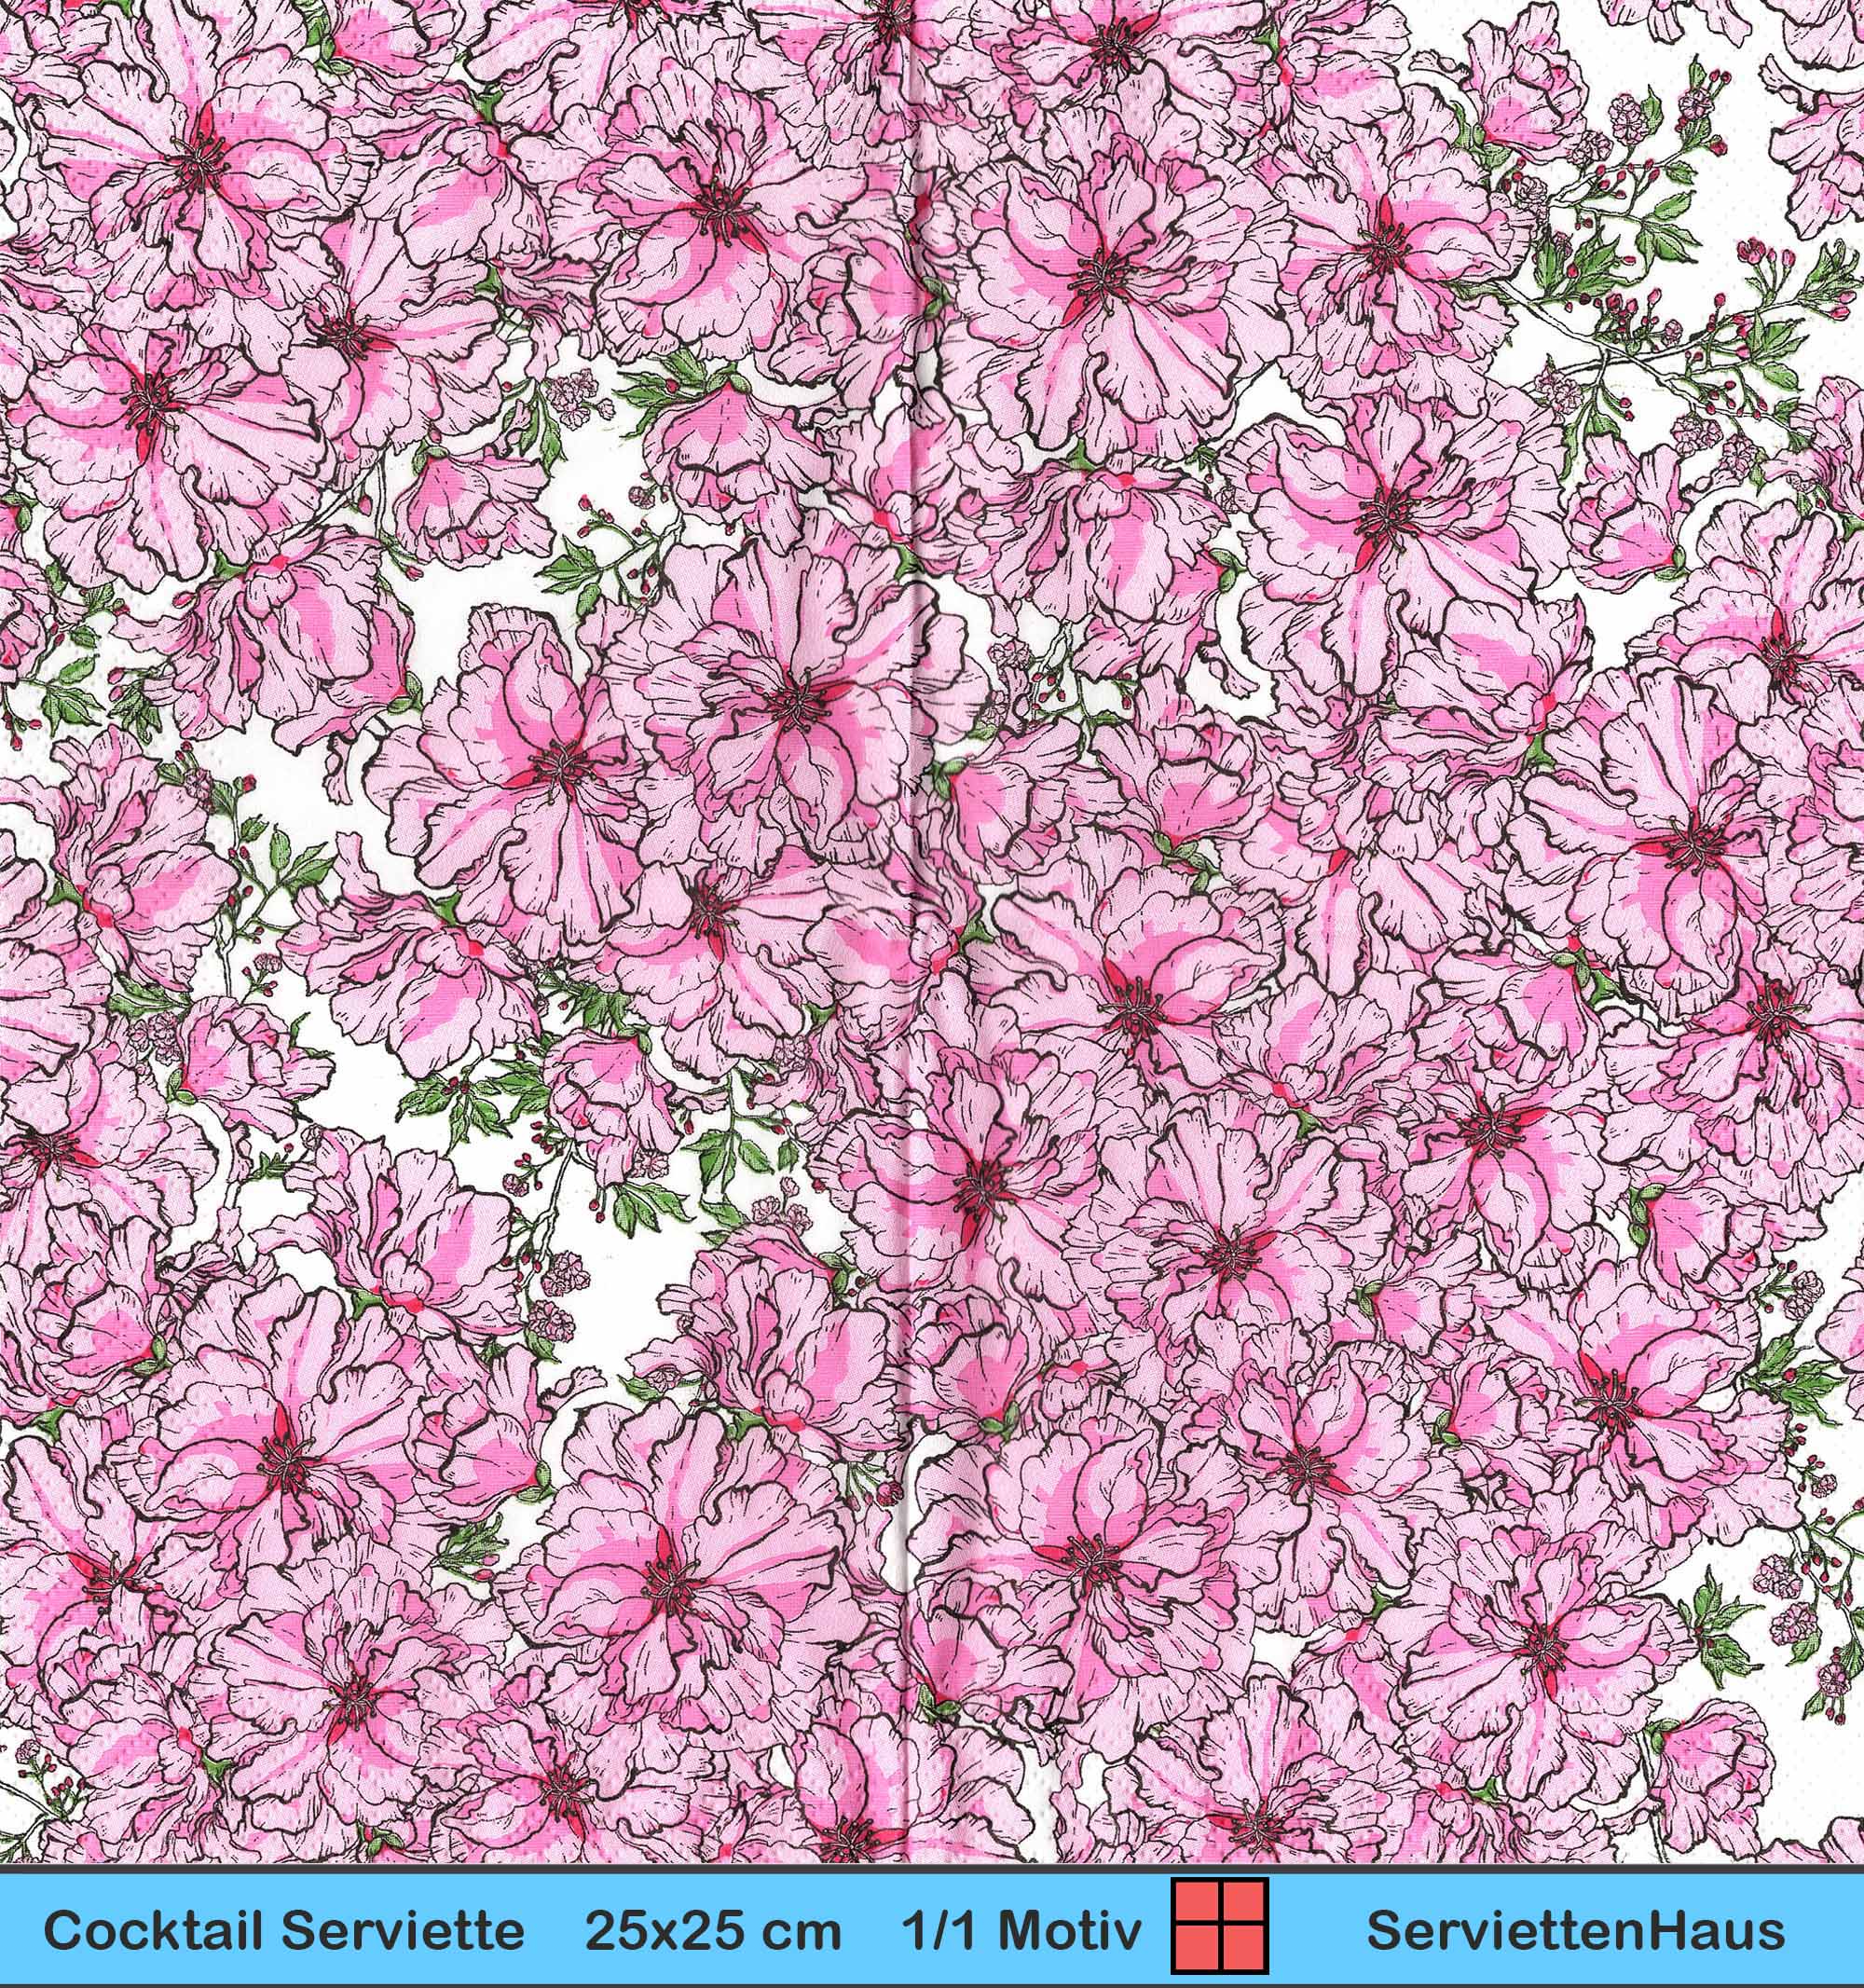Click the "Cocktail Serviette" label

coord(284,1931)
